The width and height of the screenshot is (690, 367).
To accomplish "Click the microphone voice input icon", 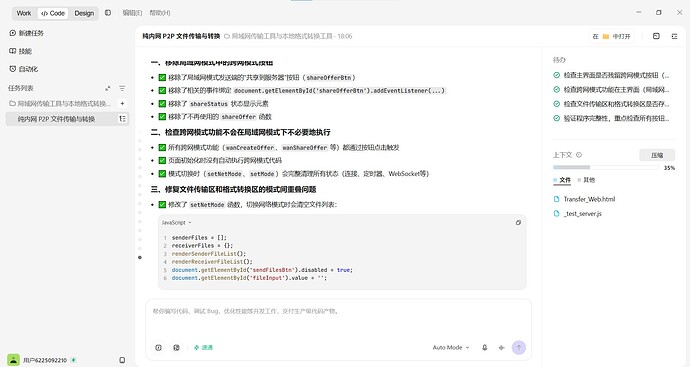I will point(484,347).
